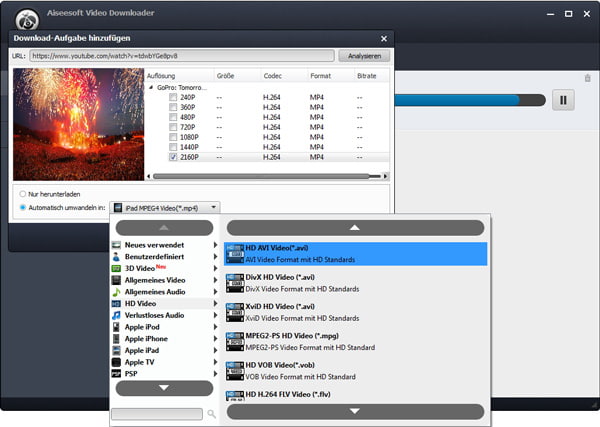Screen dimensions: 600x427
Task: Click the Aiseesoft app logo icon
Action: [27, 21]
